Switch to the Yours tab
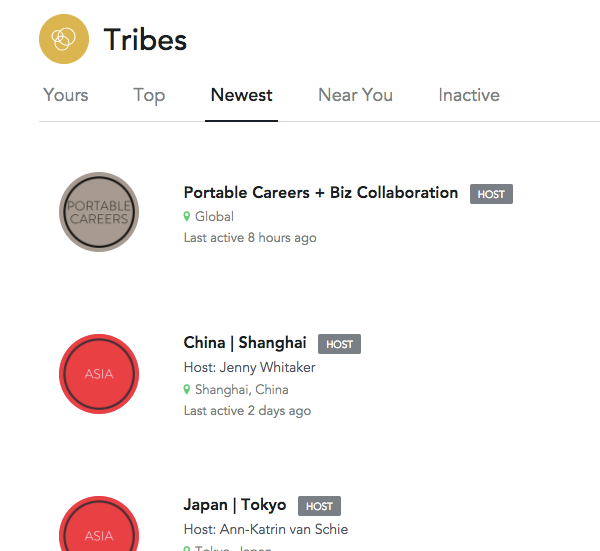Image resolution: width=600 pixels, height=551 pixels. 65,95
